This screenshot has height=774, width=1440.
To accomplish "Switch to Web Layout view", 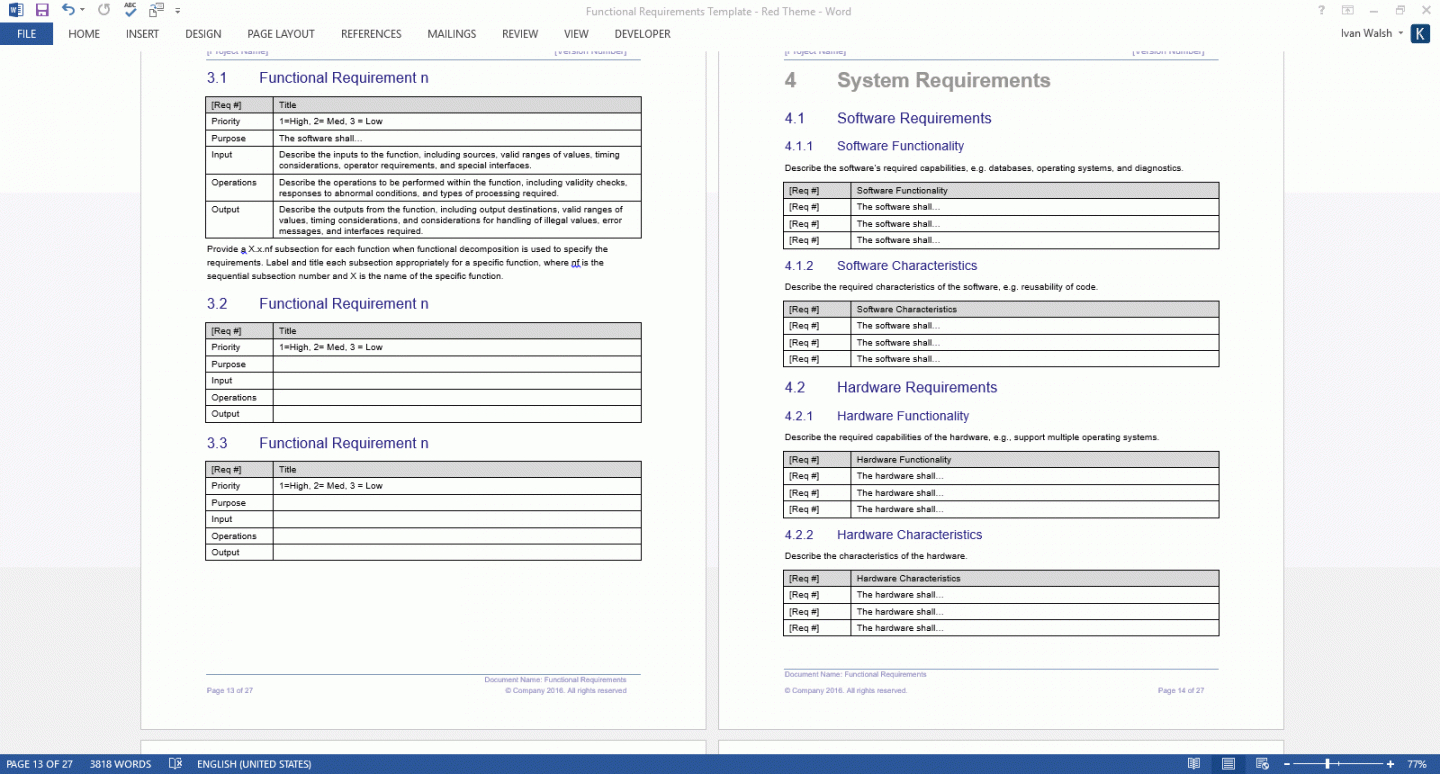I will pyautogui.click(x=1261, y=764).
